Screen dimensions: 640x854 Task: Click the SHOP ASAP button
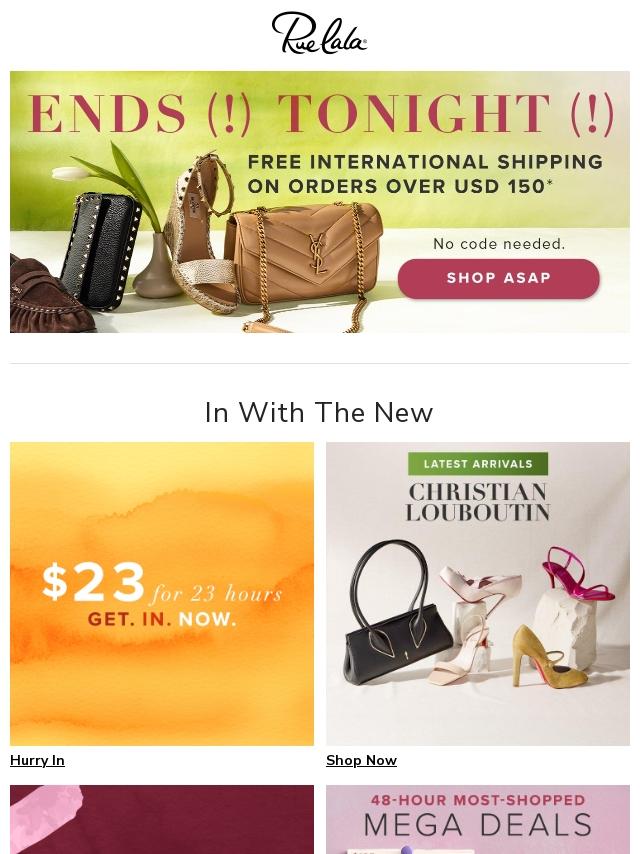pos(498,278)
